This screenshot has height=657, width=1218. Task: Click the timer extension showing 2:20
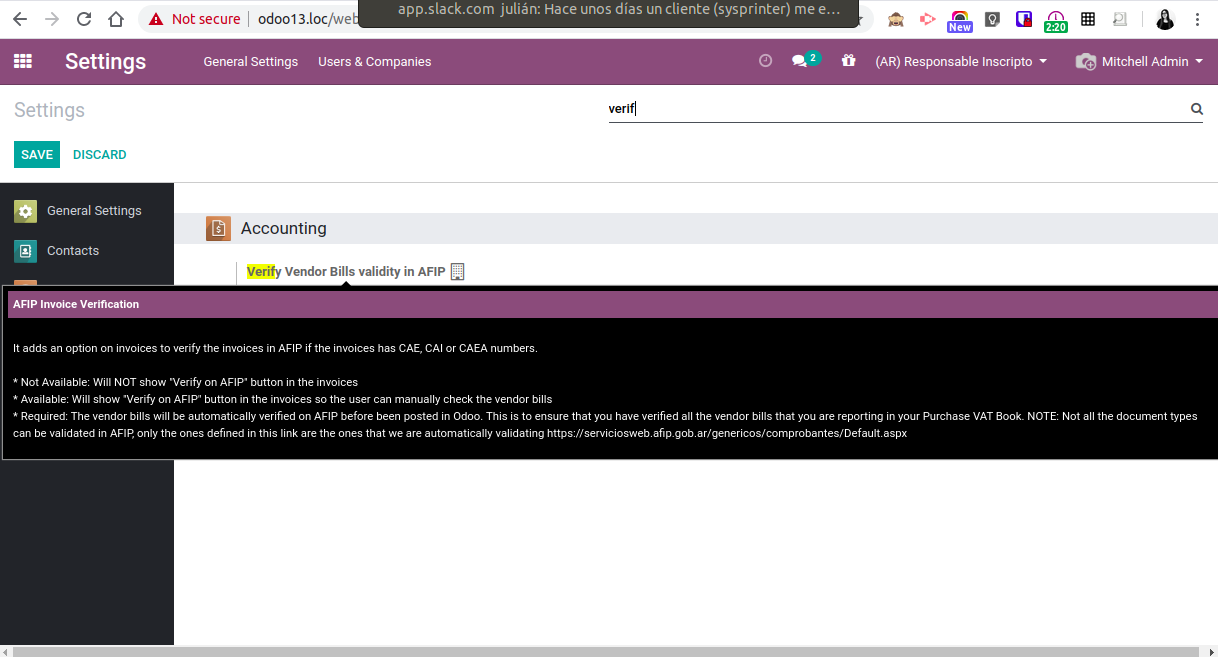click(x=1056, y=21)
